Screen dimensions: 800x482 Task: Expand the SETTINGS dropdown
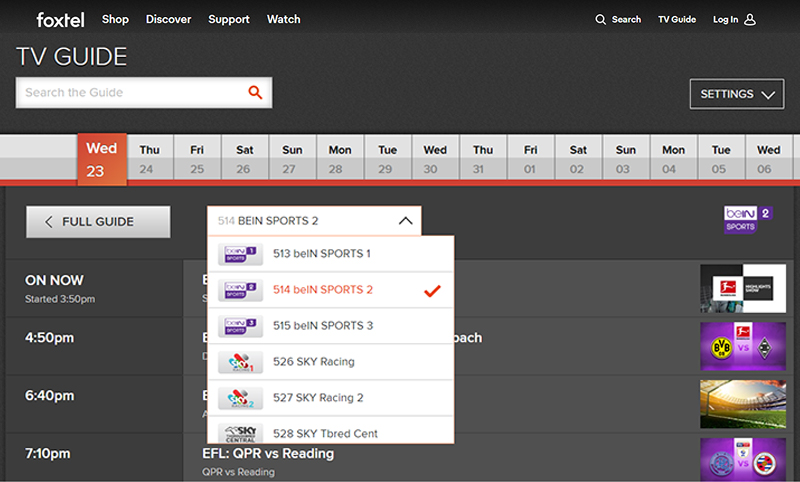(737, 94)
